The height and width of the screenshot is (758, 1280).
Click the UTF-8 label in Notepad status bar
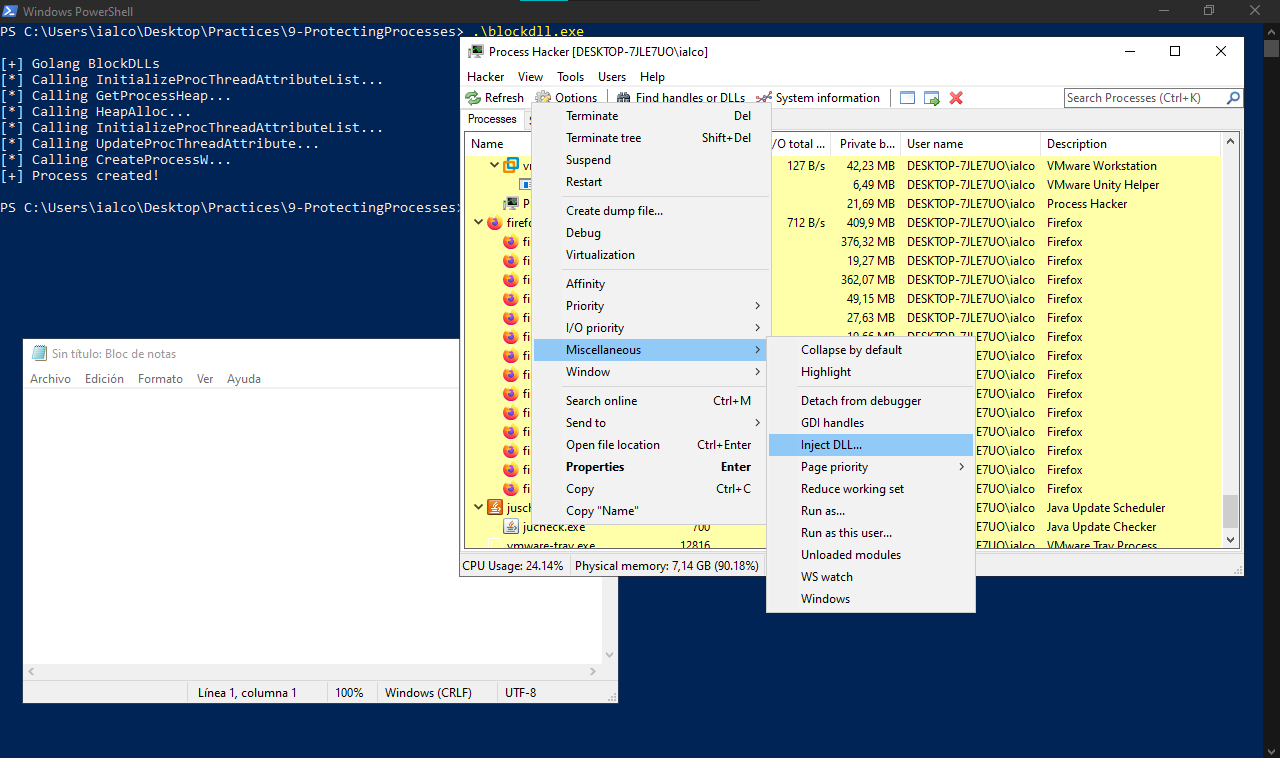521,692
